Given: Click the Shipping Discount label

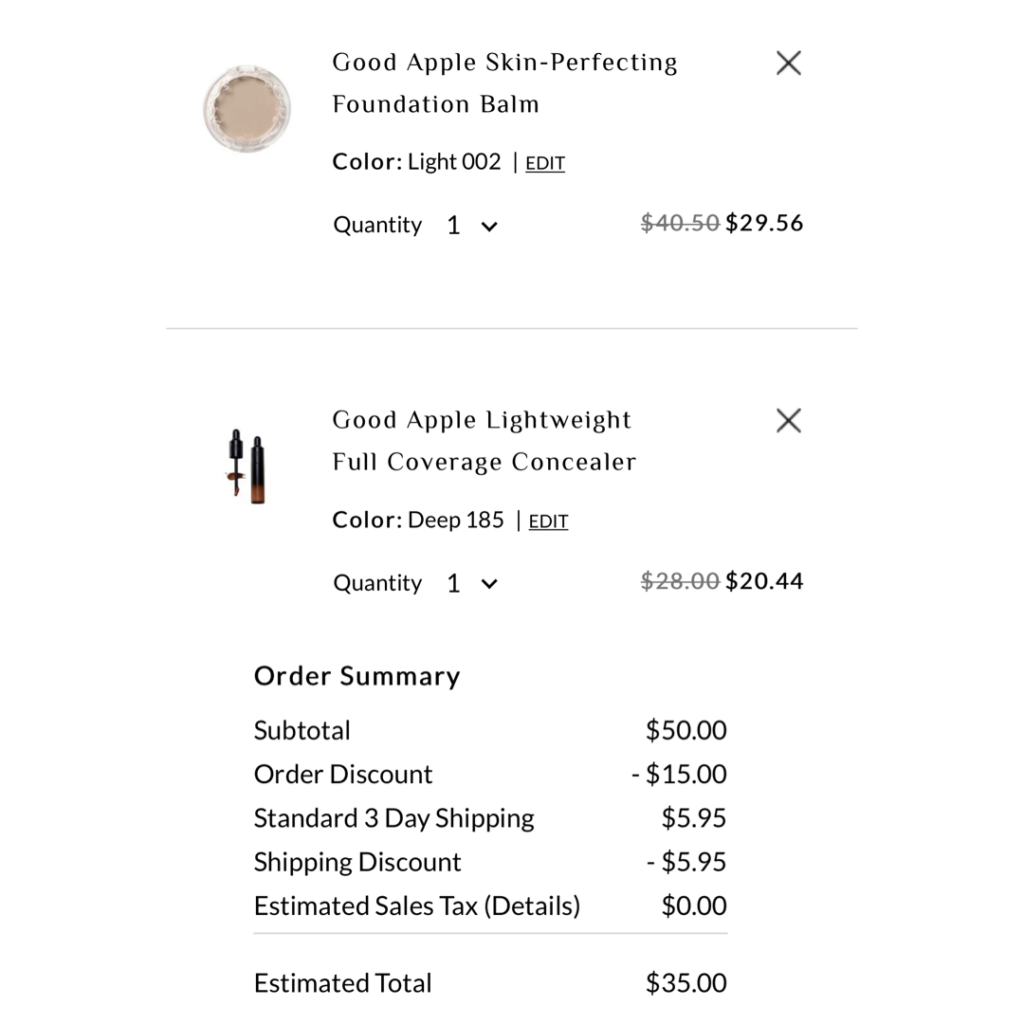Looking at the screenshot, I should click(357, 862).
